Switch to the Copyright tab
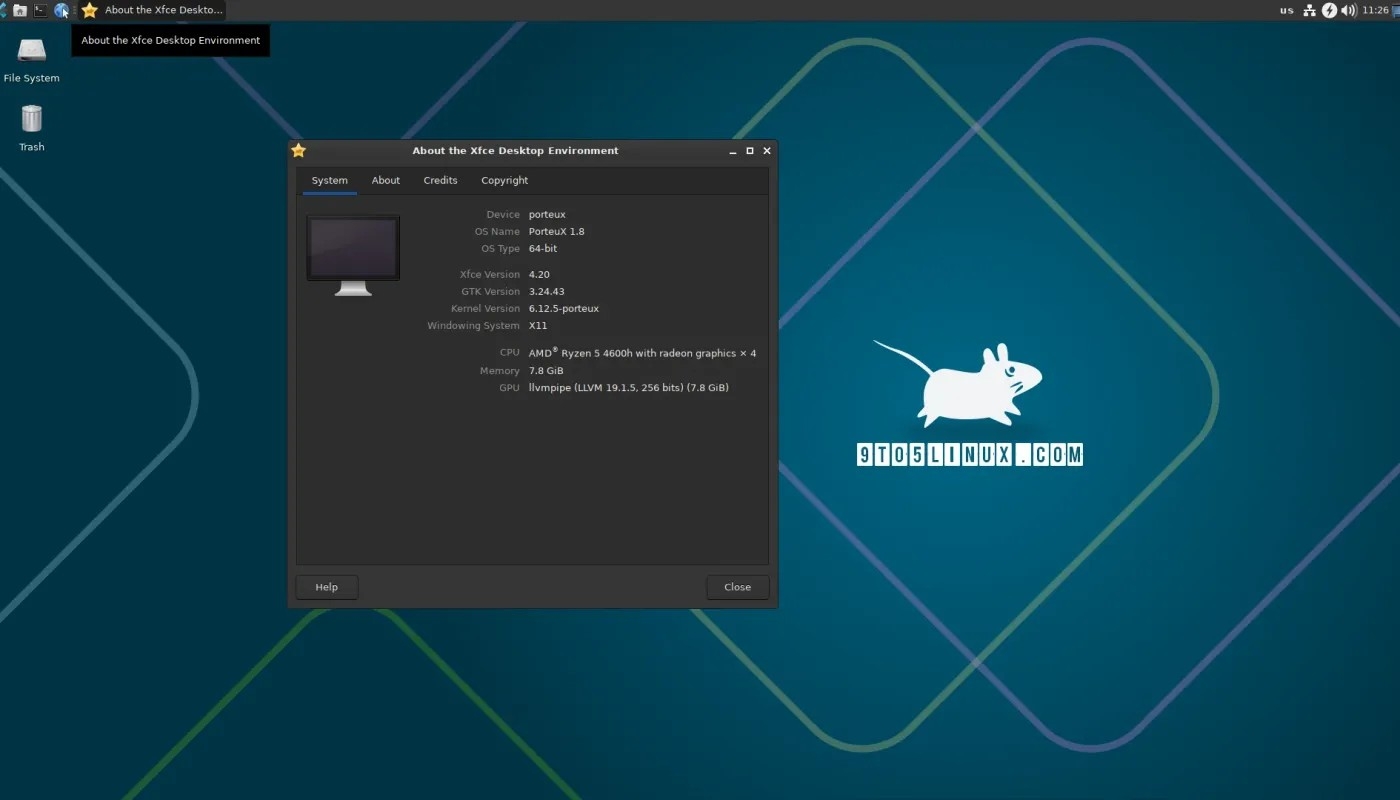Screen dimensions: 1400x800 (504, 180)
